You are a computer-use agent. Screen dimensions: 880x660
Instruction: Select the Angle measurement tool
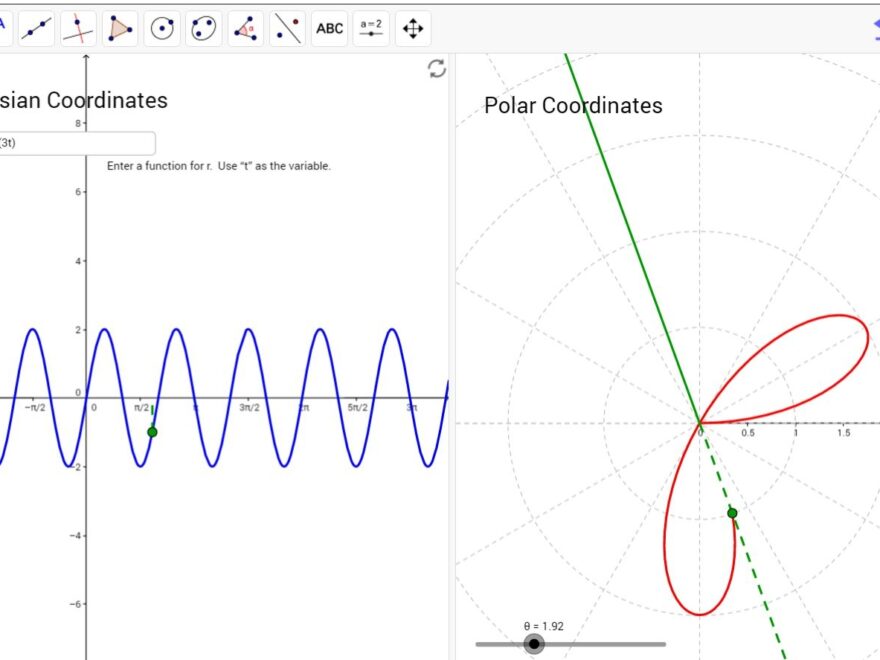tap(245, 27)
